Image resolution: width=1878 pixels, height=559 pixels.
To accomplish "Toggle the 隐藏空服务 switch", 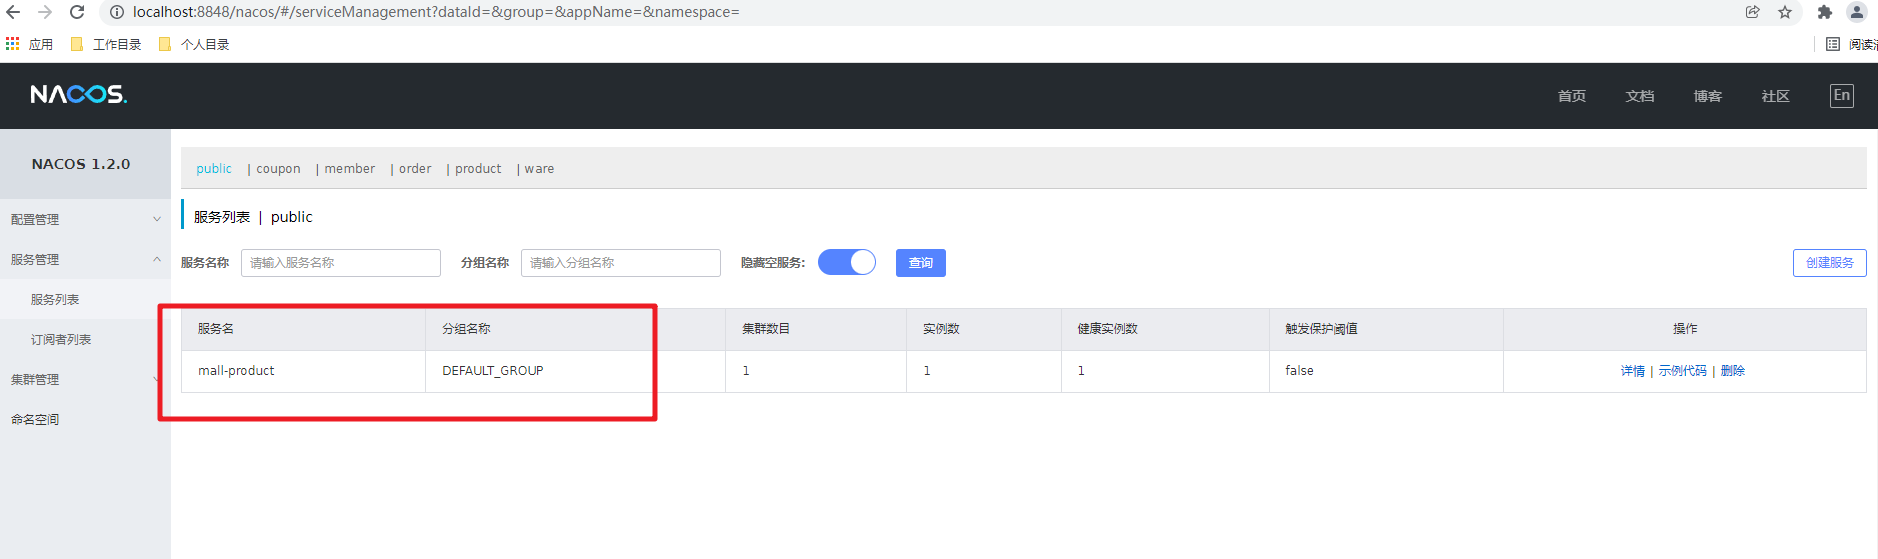I will (x=847, y=262).
